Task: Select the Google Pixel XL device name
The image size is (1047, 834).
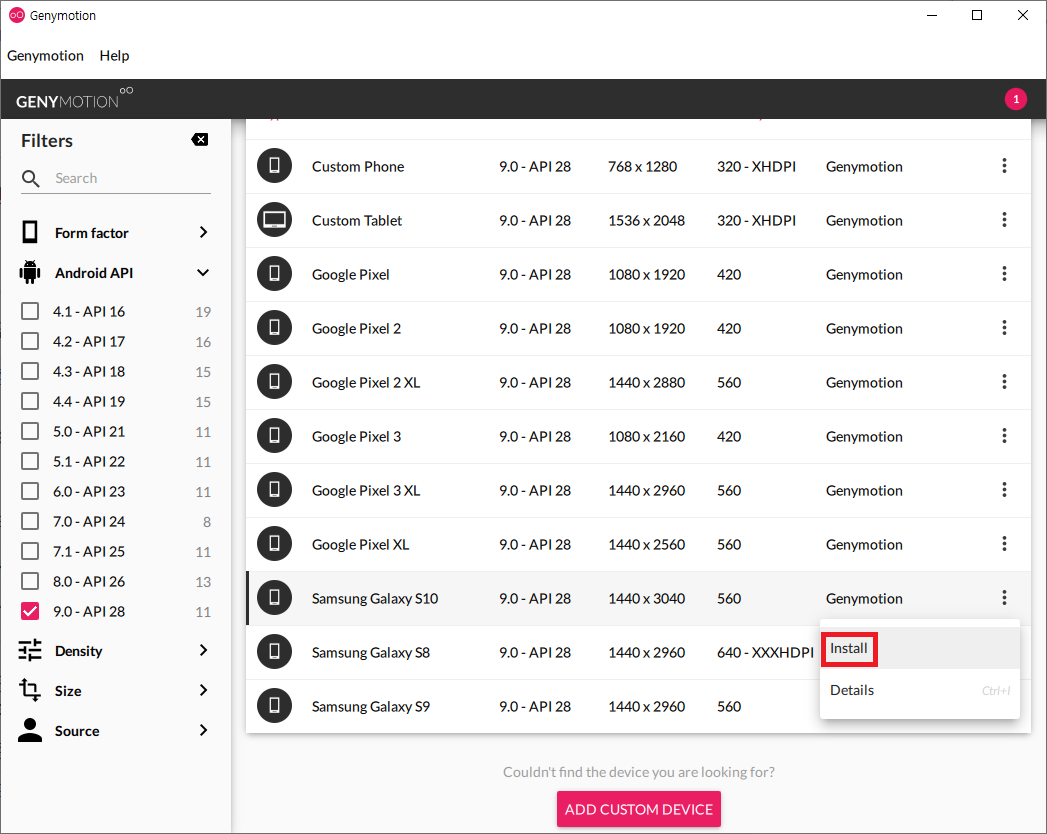Action: coord(361,545)
